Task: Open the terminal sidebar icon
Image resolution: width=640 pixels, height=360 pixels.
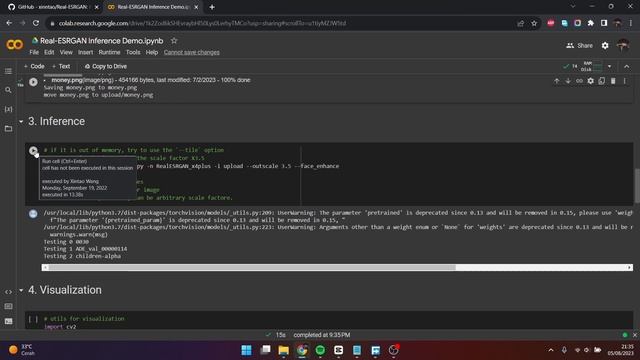Action: (x=8, y=321)
